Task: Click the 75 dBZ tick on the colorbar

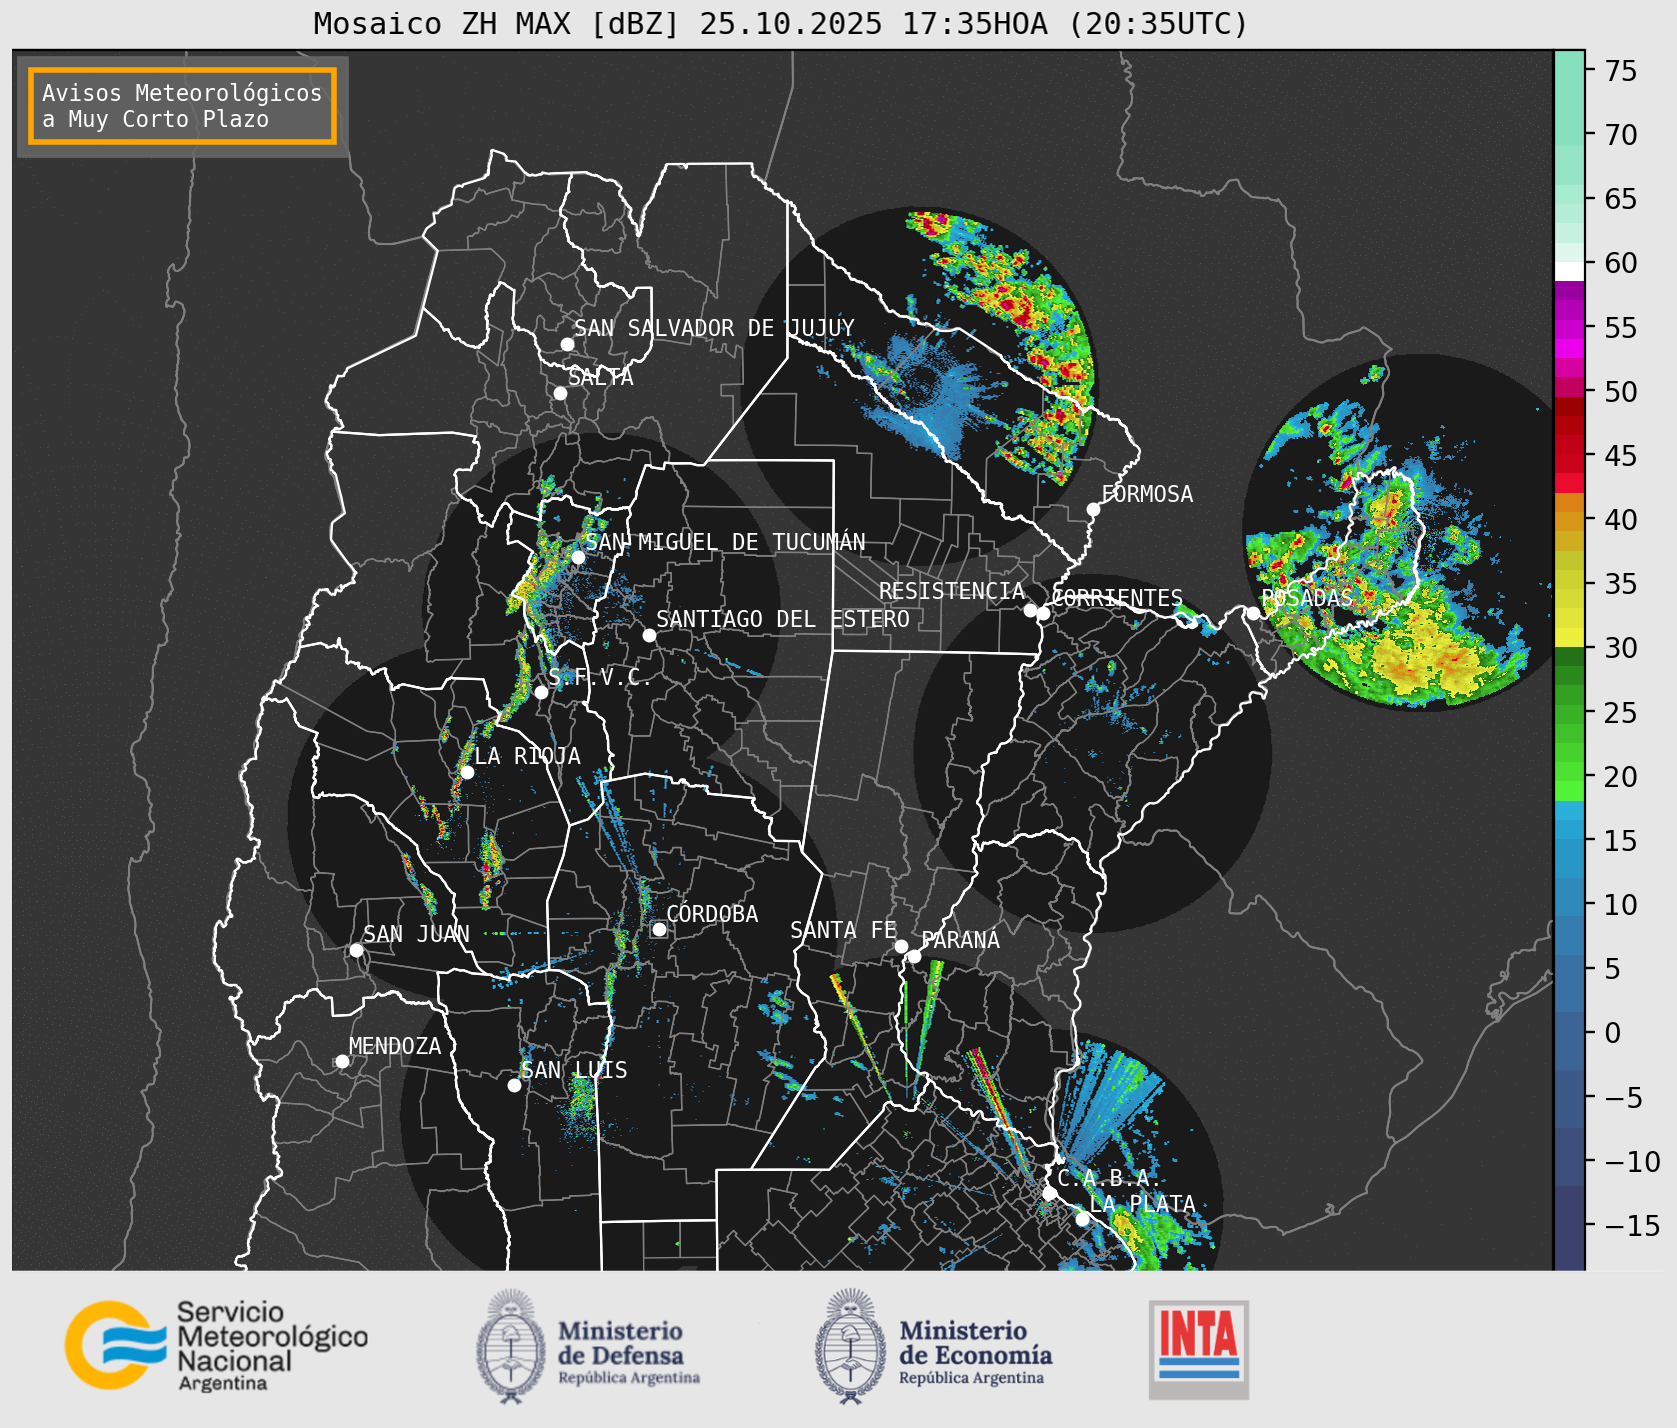Action: point(1620,70)
